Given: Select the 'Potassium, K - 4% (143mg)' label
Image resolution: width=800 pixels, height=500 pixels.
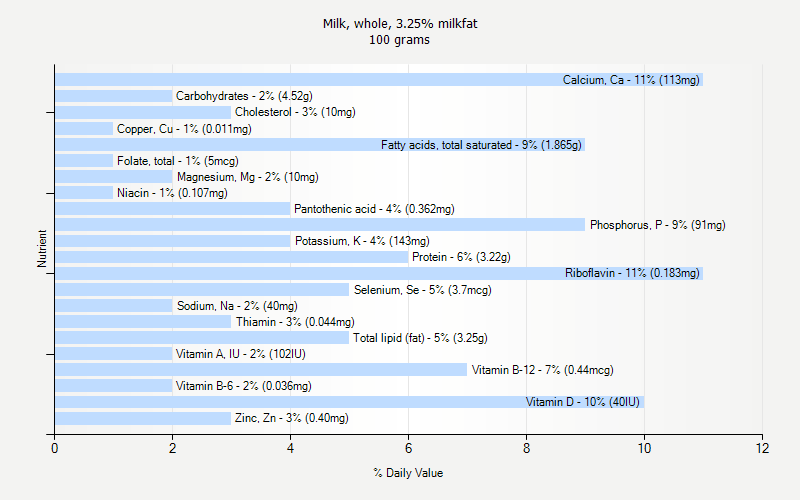Looking at the screenshot, I should [x=362, y=241].
